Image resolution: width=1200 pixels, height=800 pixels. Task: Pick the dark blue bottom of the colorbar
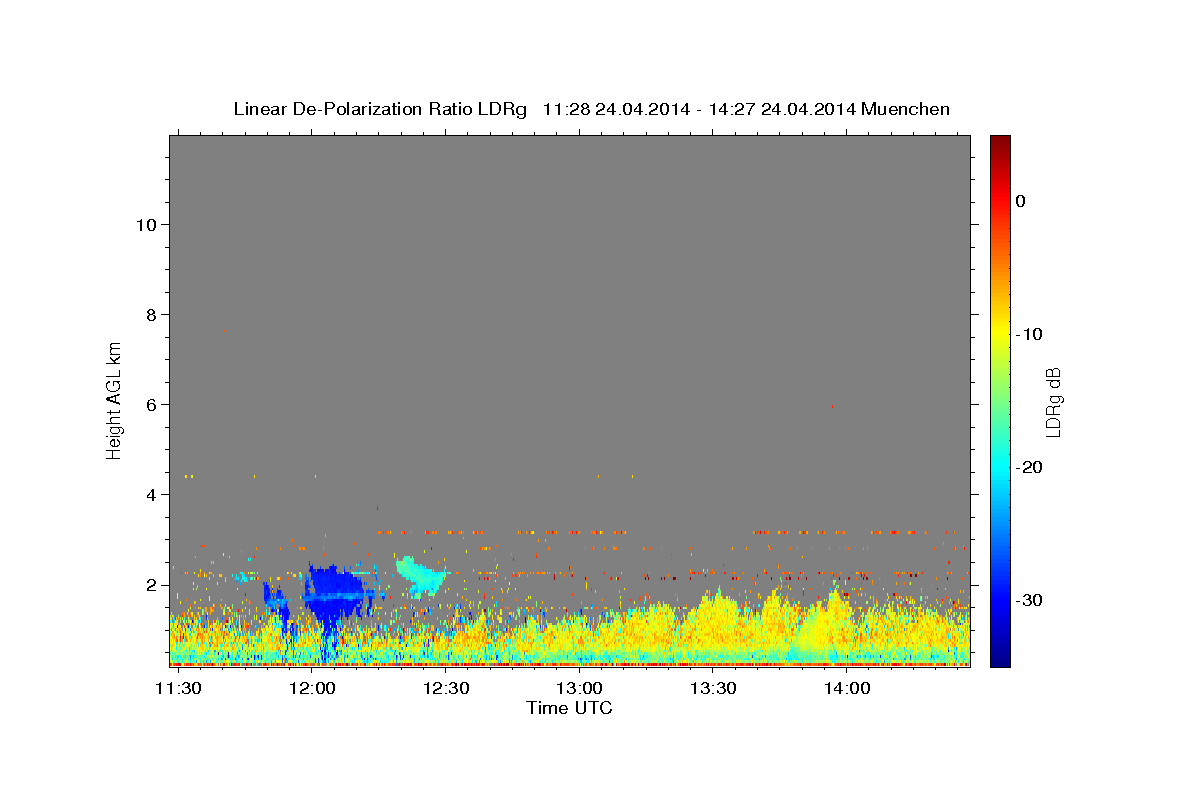tap(1000, 658)
